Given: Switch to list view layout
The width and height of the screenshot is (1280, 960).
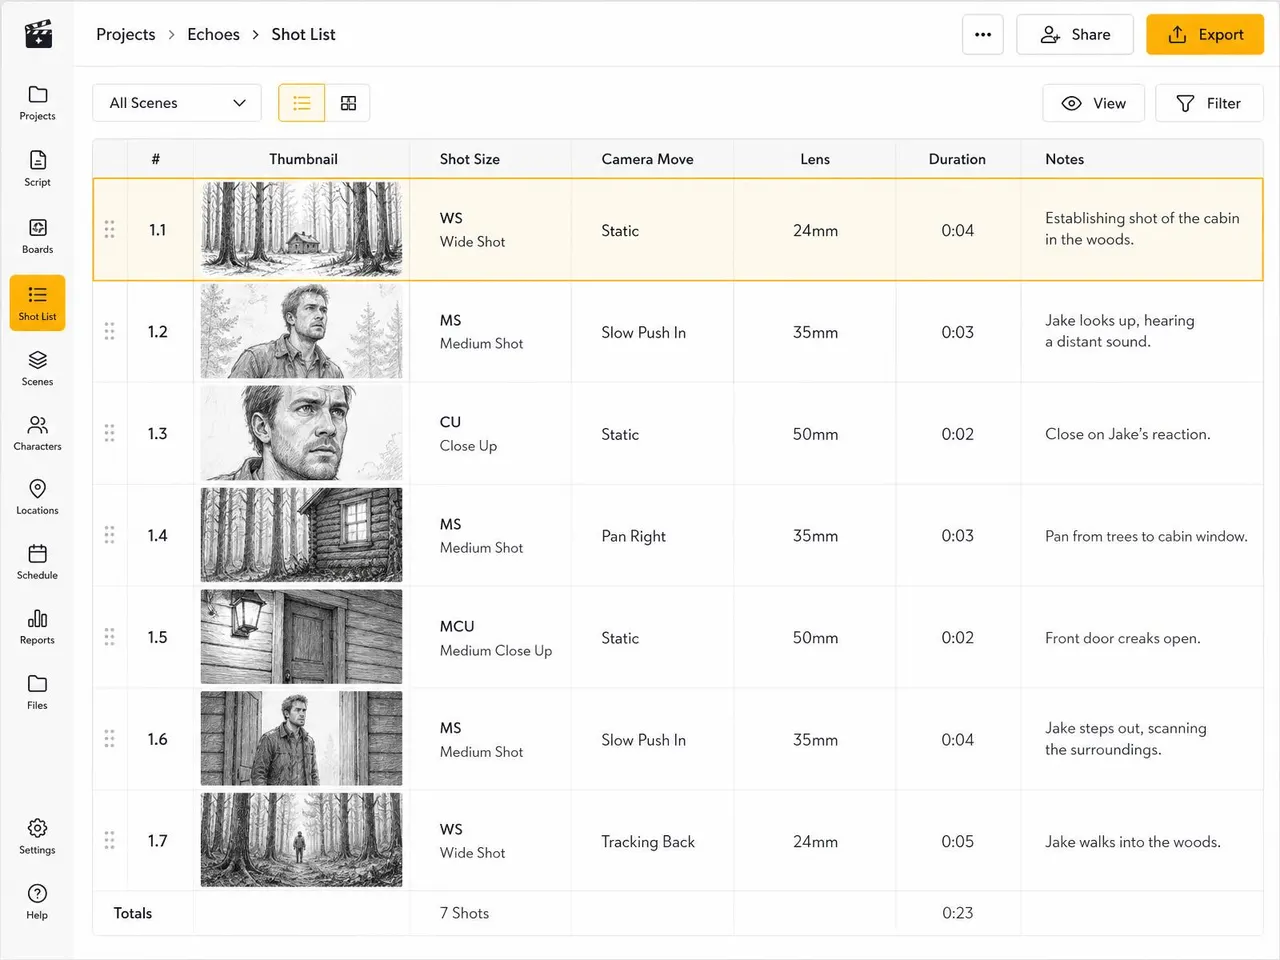Looking at the screenshot, I should (x=302, y=103).
